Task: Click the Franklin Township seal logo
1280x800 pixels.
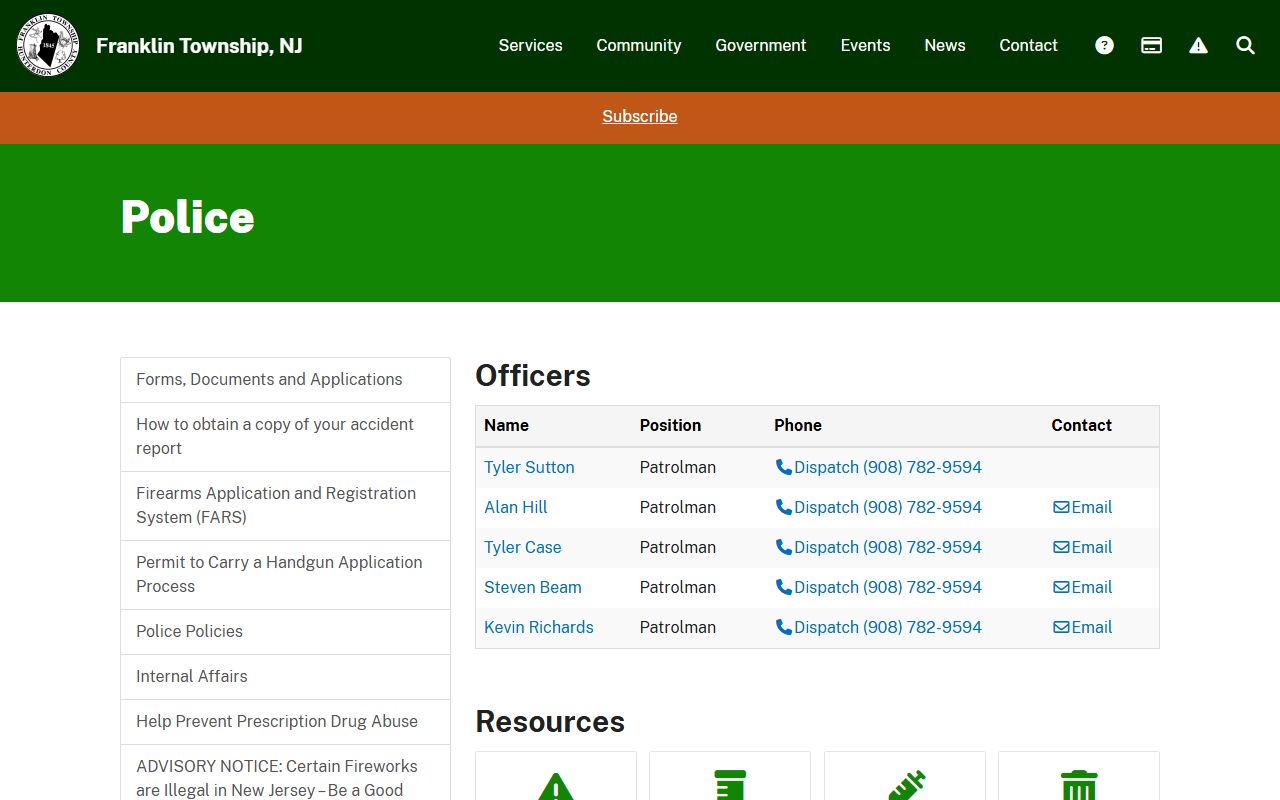Action: click(x=48, y=46)
